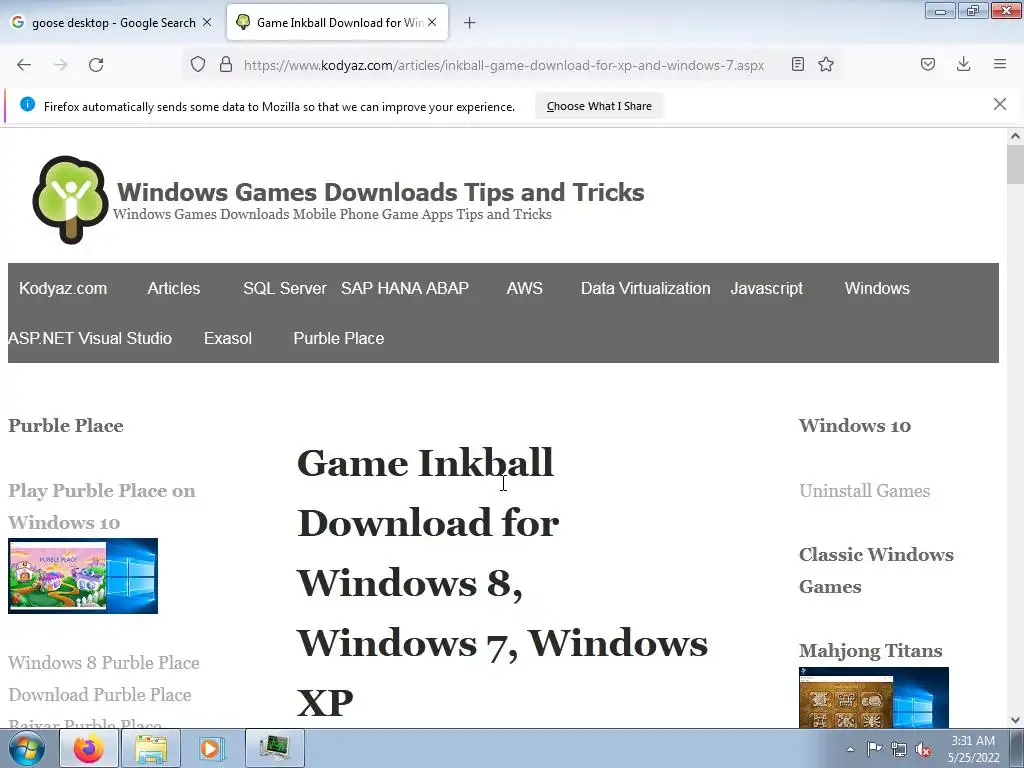Open the AWS menu item
Screen dimensions: 1024x768
coord(524,289)
